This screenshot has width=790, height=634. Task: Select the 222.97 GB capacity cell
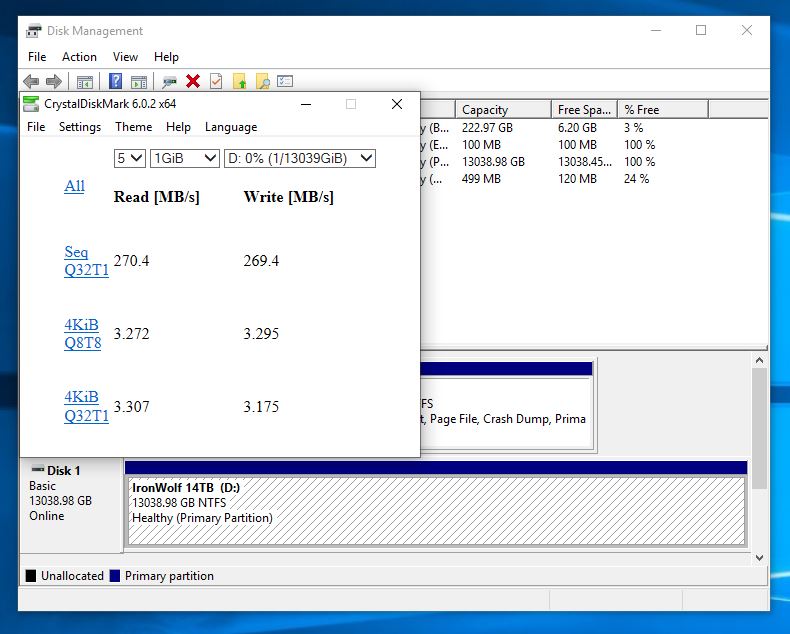pyautogui.click(x=487, y=128)
